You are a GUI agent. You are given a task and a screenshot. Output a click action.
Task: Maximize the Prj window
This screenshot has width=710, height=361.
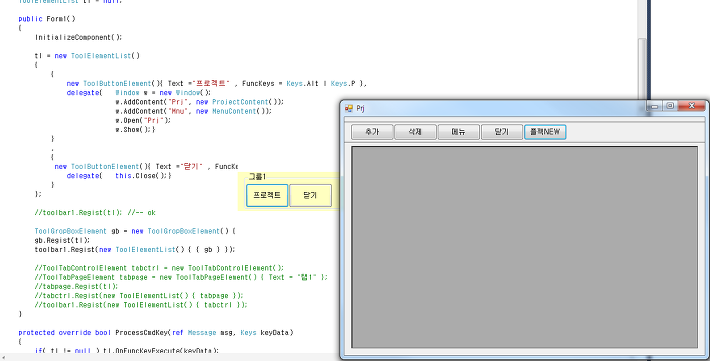pyautogui.click(x=670, y=106)
